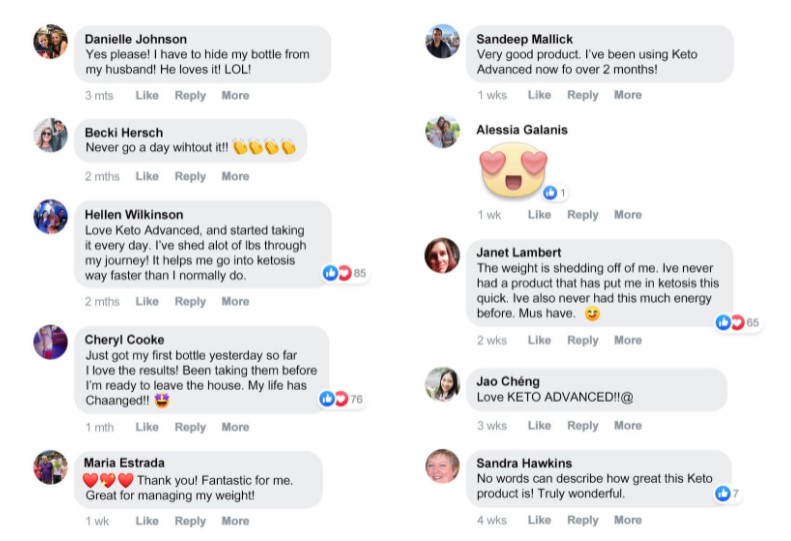Click the reaction count on Cheryl Cooke's comment
This screenshot has height=541, width=791.
tap(355, 399)
